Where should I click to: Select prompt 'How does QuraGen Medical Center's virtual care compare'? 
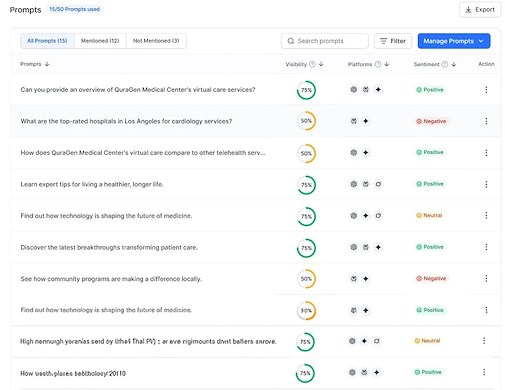pyautogui.click(x=143, y=153)
